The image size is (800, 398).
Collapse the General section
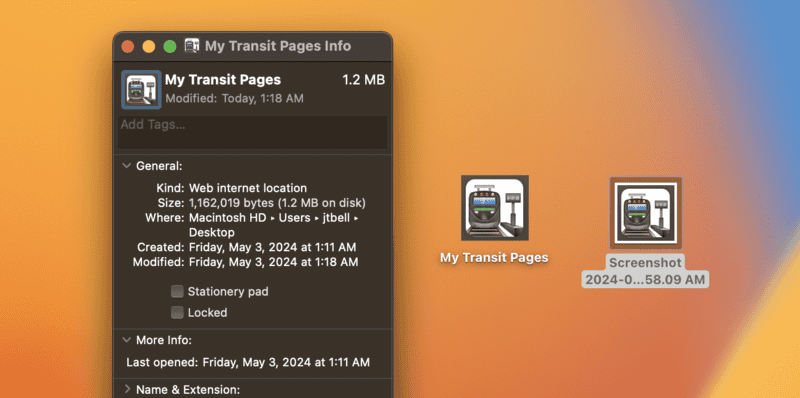pyautogui.click(x=126, y=166)
